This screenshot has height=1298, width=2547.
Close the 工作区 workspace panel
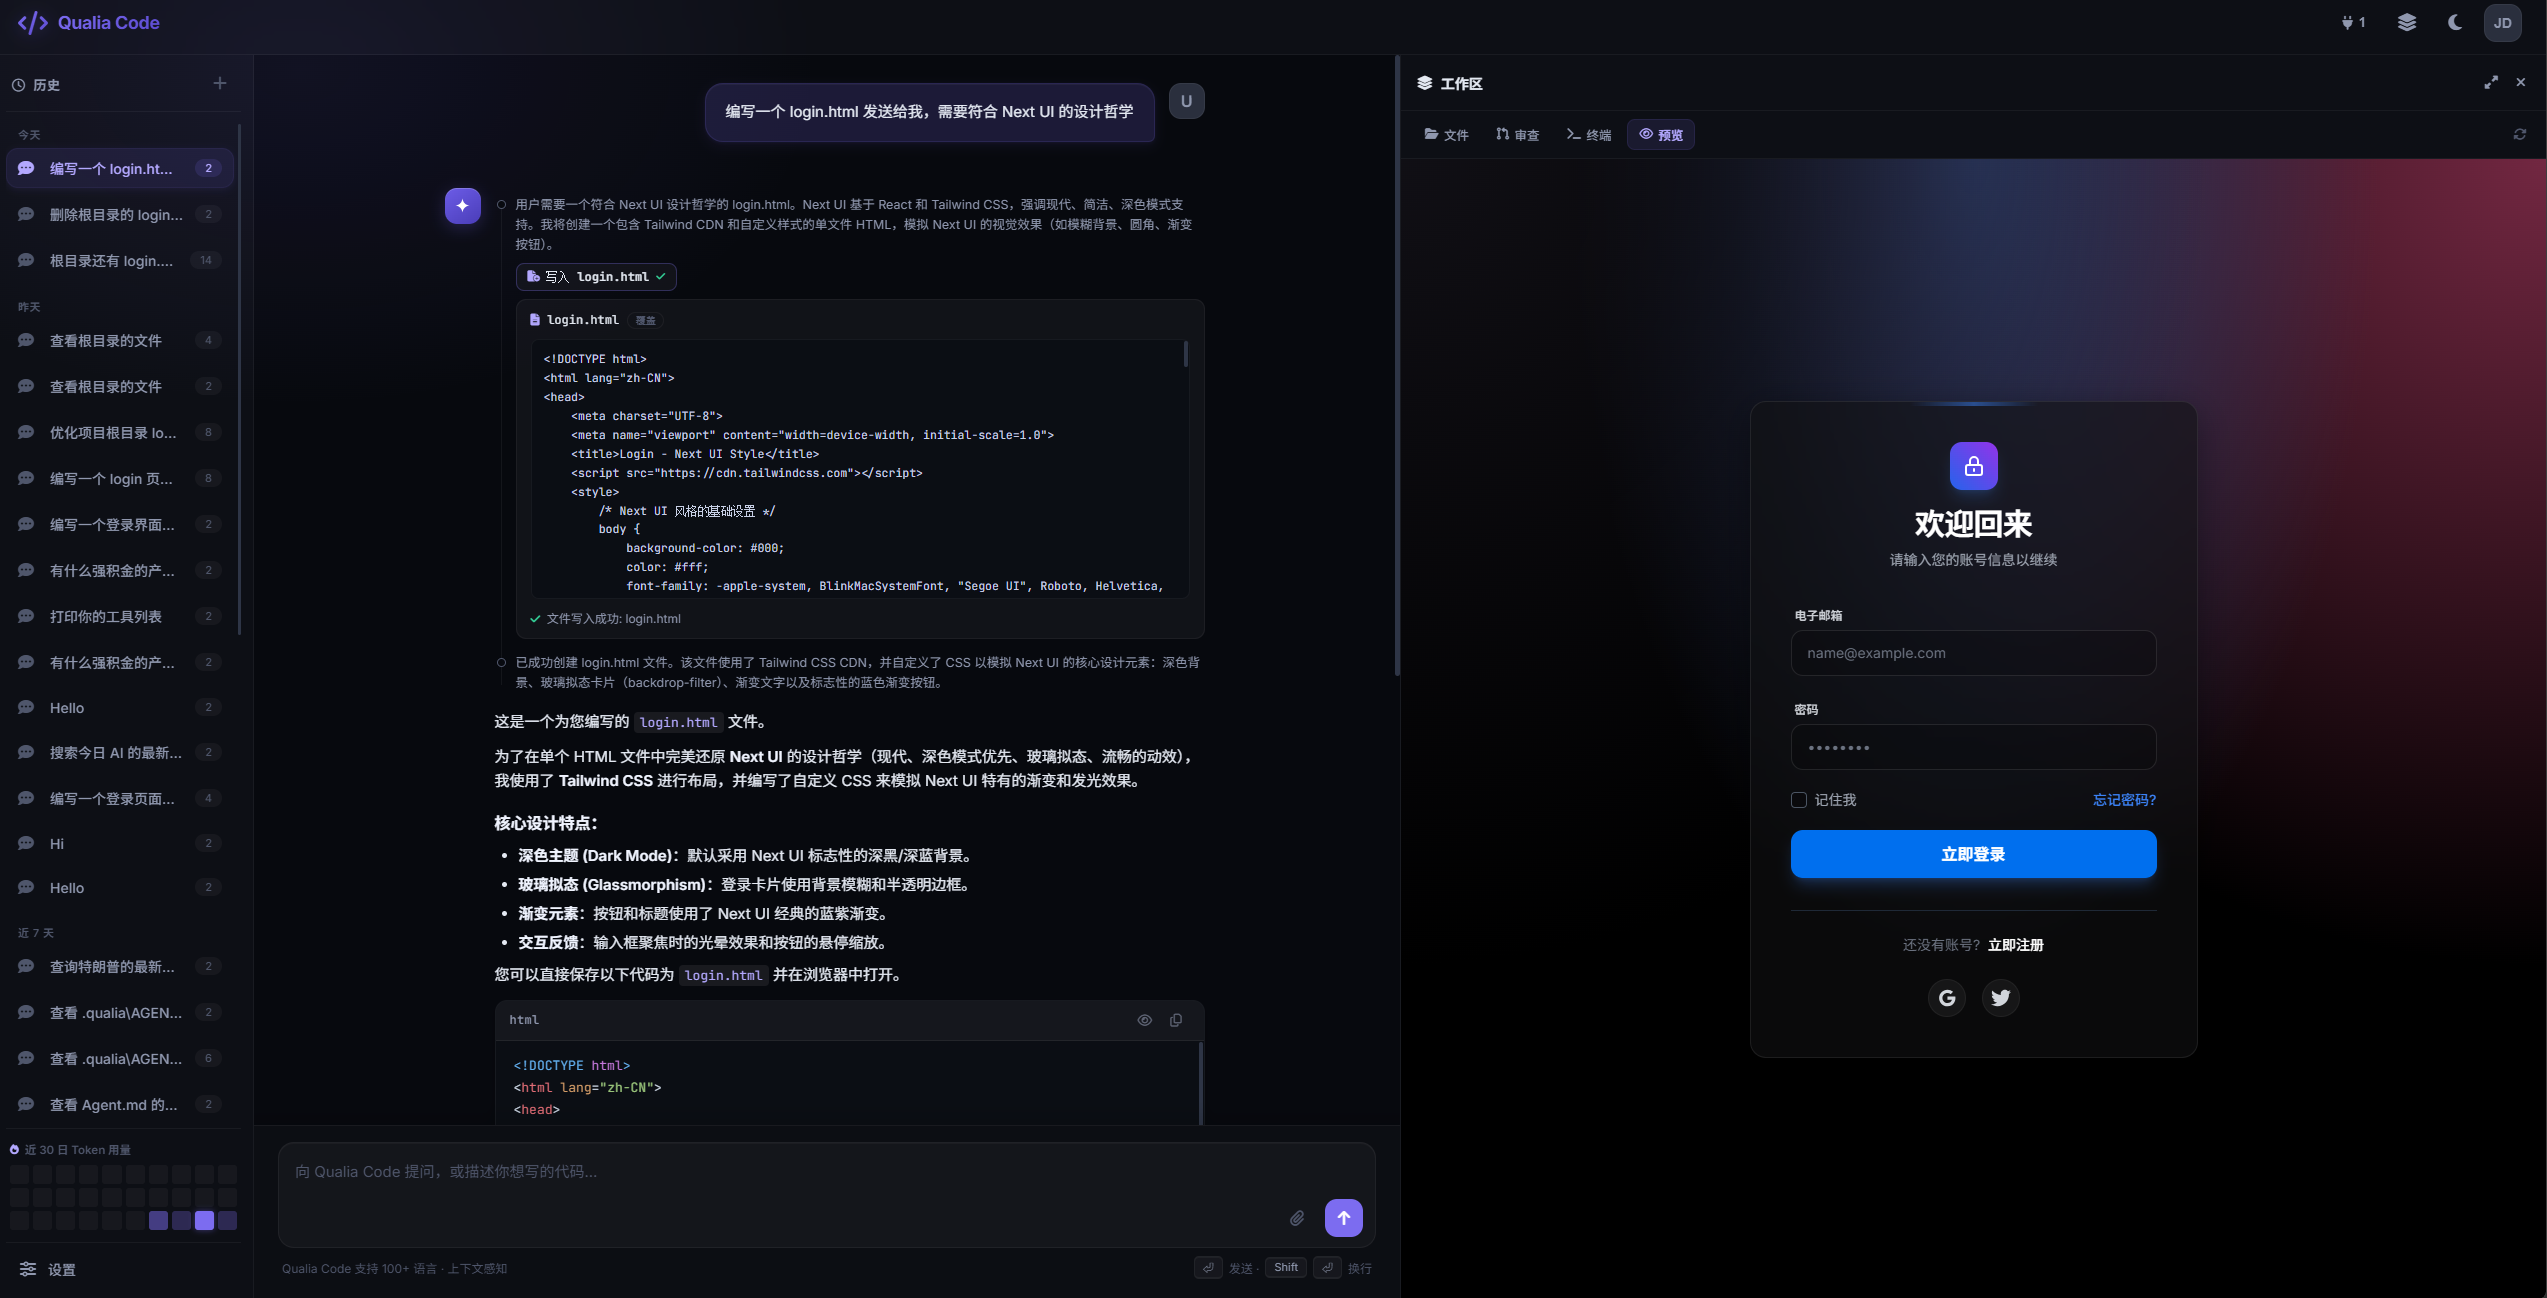coord(2521,83)
